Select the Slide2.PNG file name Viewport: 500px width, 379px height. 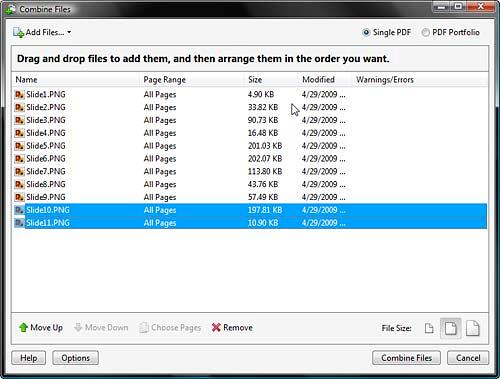pos(46,107)
